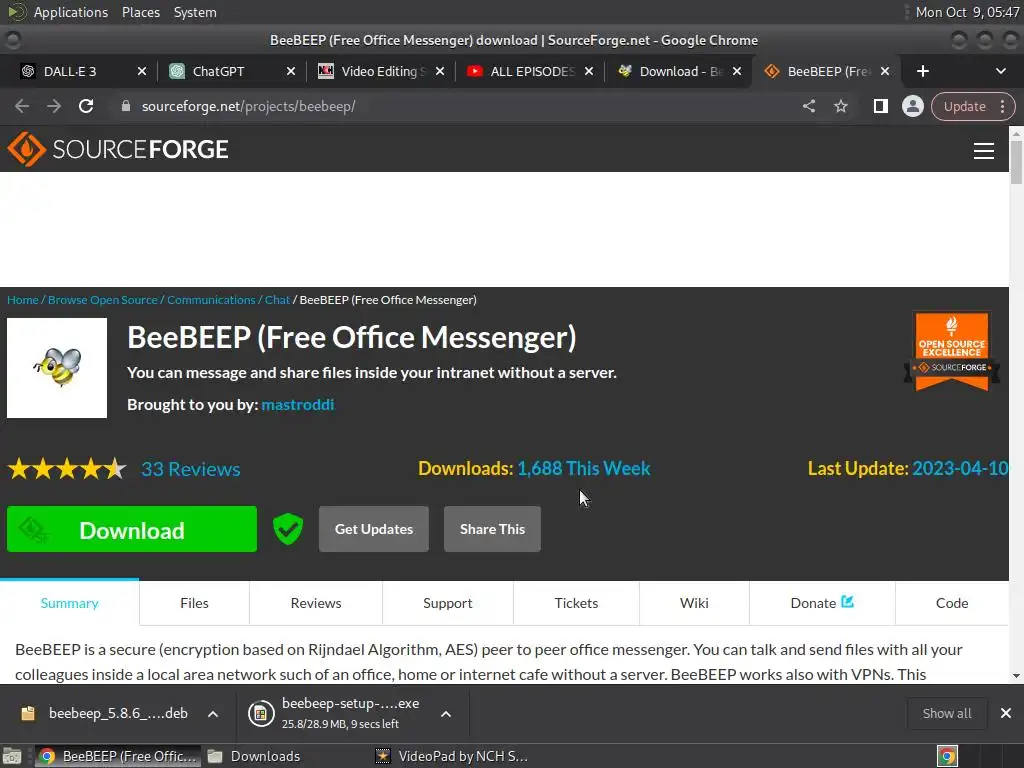Switch to the ALL EPISODES YouTube tab
Viewport: 1024px width, 768px height.
pyautogui.click(x=532, y=71)
